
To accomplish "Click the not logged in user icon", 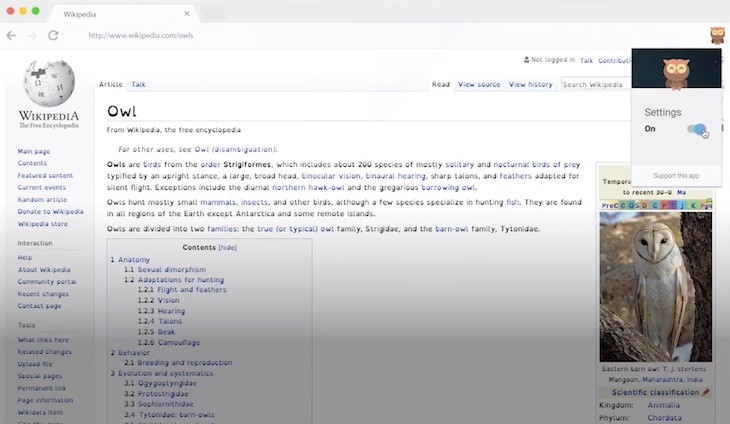I will [x=525, y=60].
